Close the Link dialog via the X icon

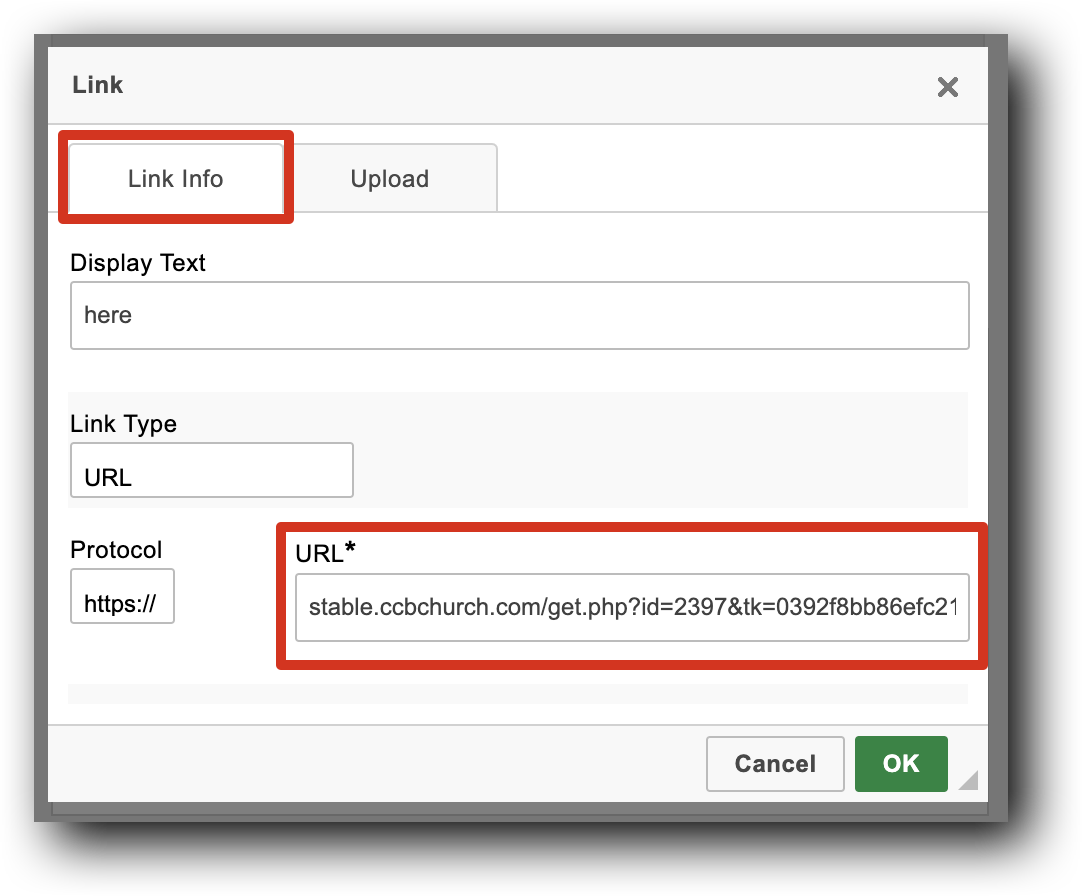tap(948, 87)
